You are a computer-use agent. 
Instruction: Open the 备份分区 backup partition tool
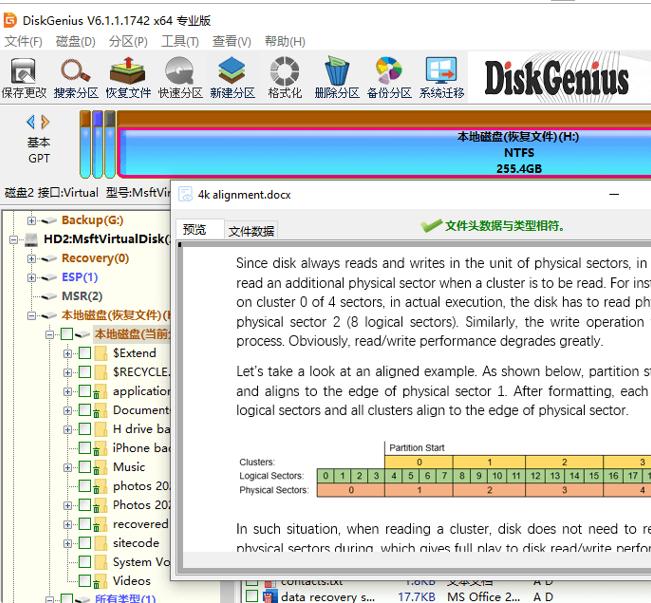coord(389,78)
